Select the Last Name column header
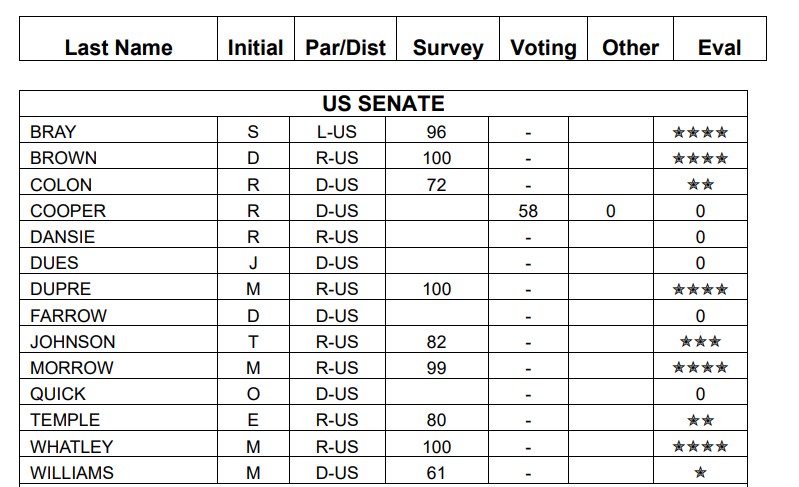 pyautogui.click(x=118, y=47)
